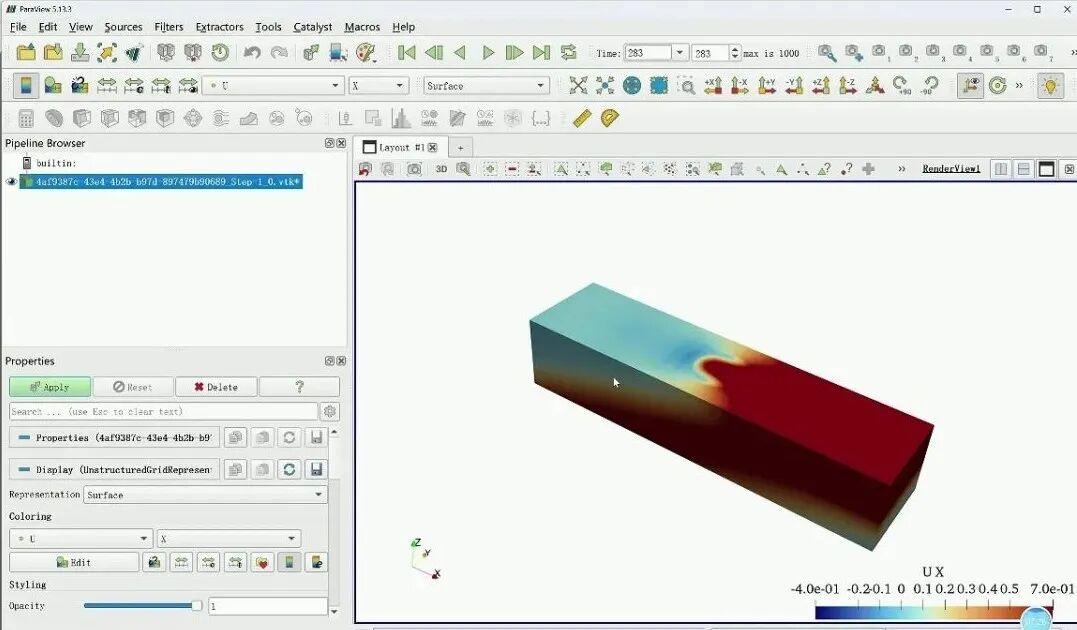1077x630 pixels.
Task: Toggle visibility eye of the vtk file
Action: [11, 181]
